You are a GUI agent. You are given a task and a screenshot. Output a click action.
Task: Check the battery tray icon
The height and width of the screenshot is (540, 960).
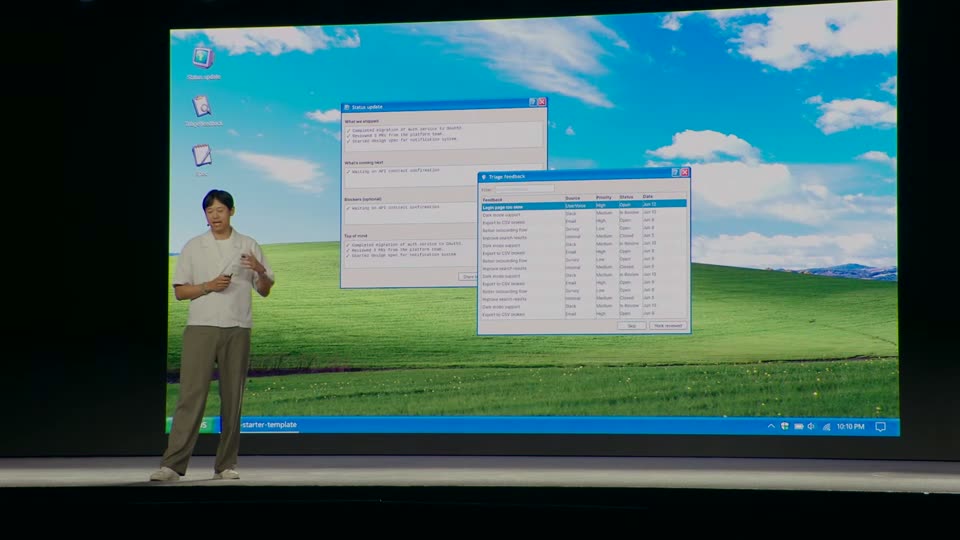click(x=798, y=426)
